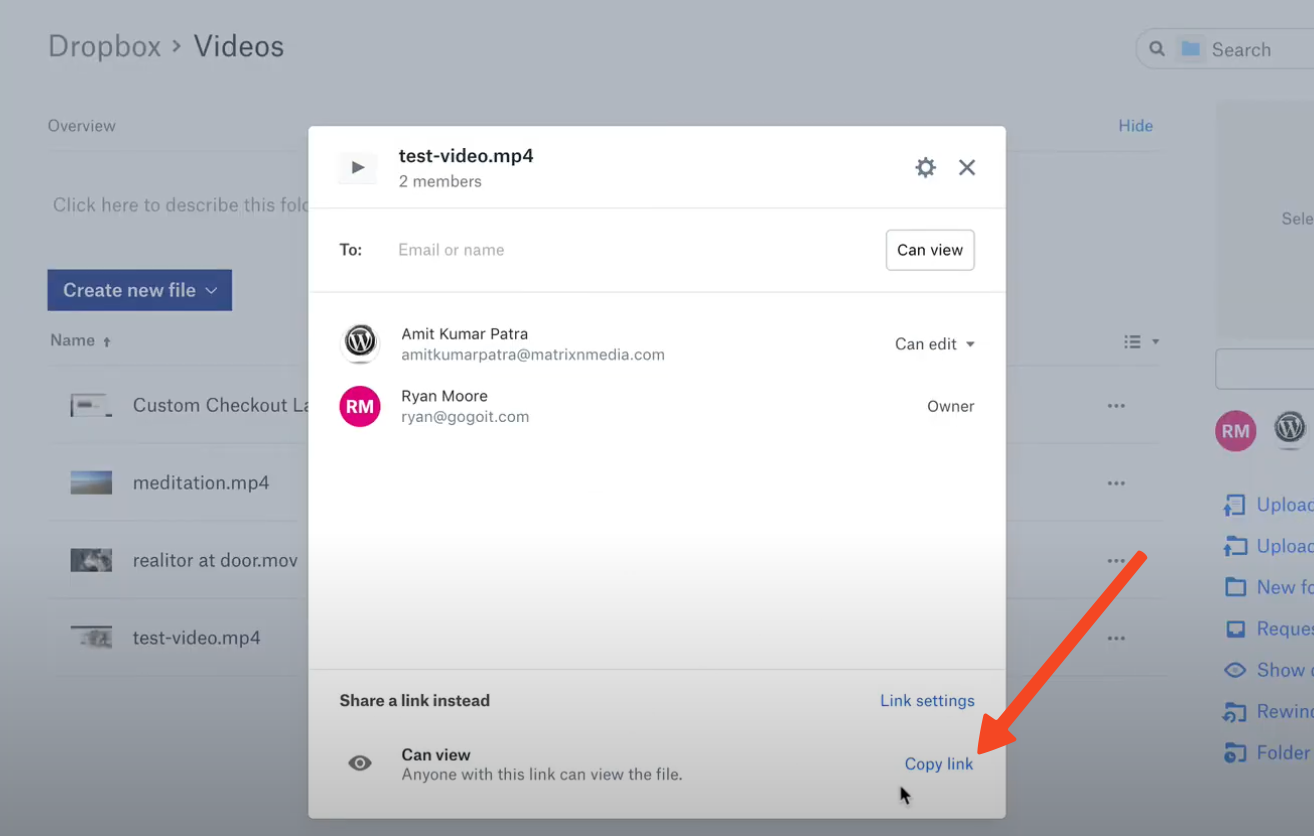The height and width of the screenshot is (836, 1314).
Task: Open Link settings
Action: point(927,700)
